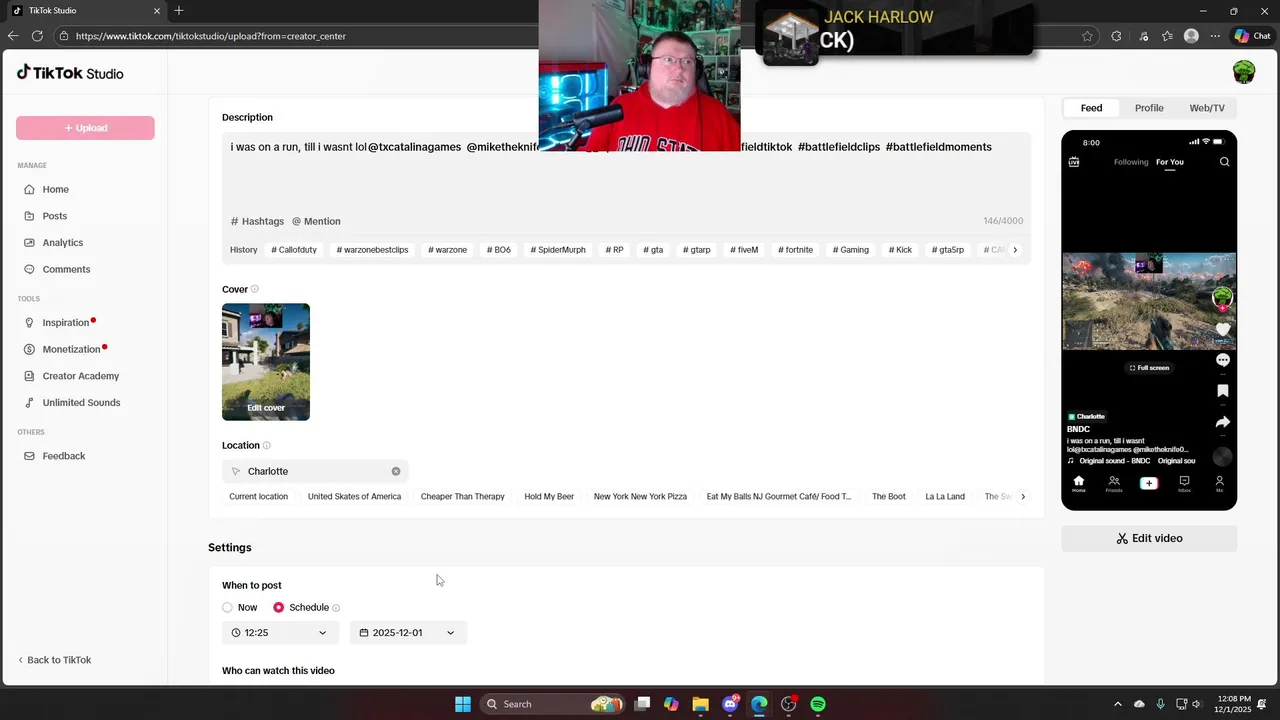Choose the Hold My Beer location
The image size is (1280, 720).
click(x=549, y=497)
